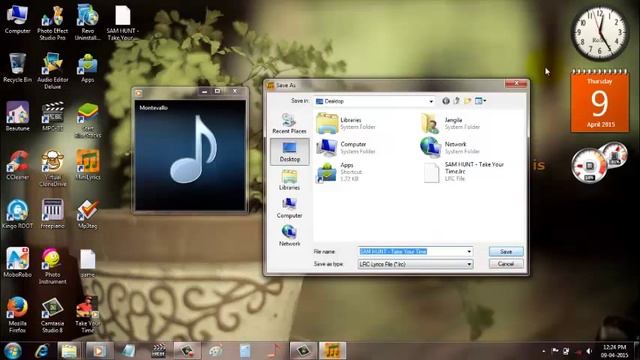Select Kingo ROOT desktop icon
This screenshot has height=360, width=640.
click(17, 213)
